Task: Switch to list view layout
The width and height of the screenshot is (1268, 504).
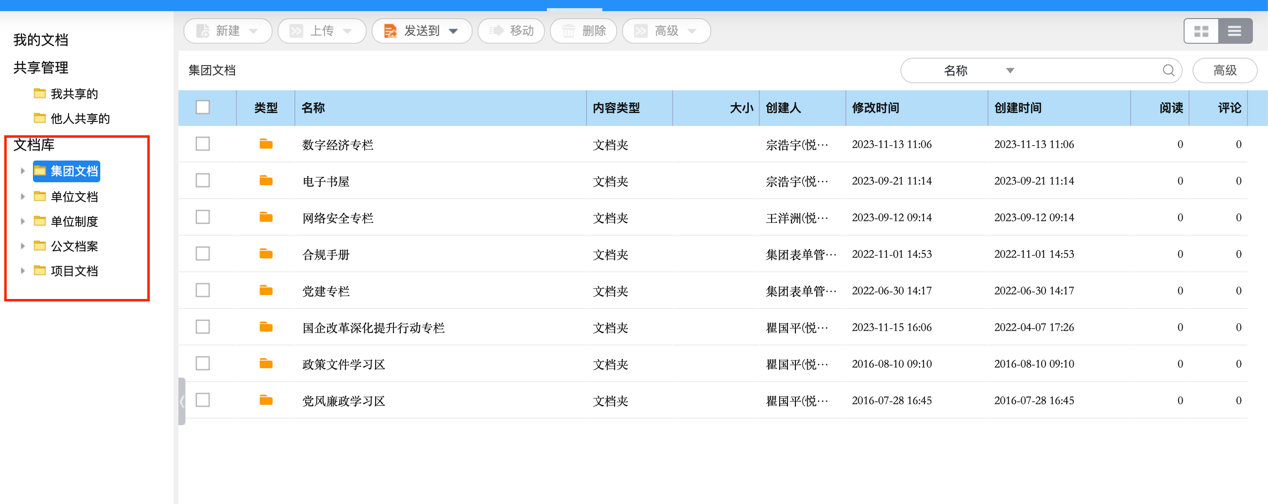Action: tap(1235, 31)
